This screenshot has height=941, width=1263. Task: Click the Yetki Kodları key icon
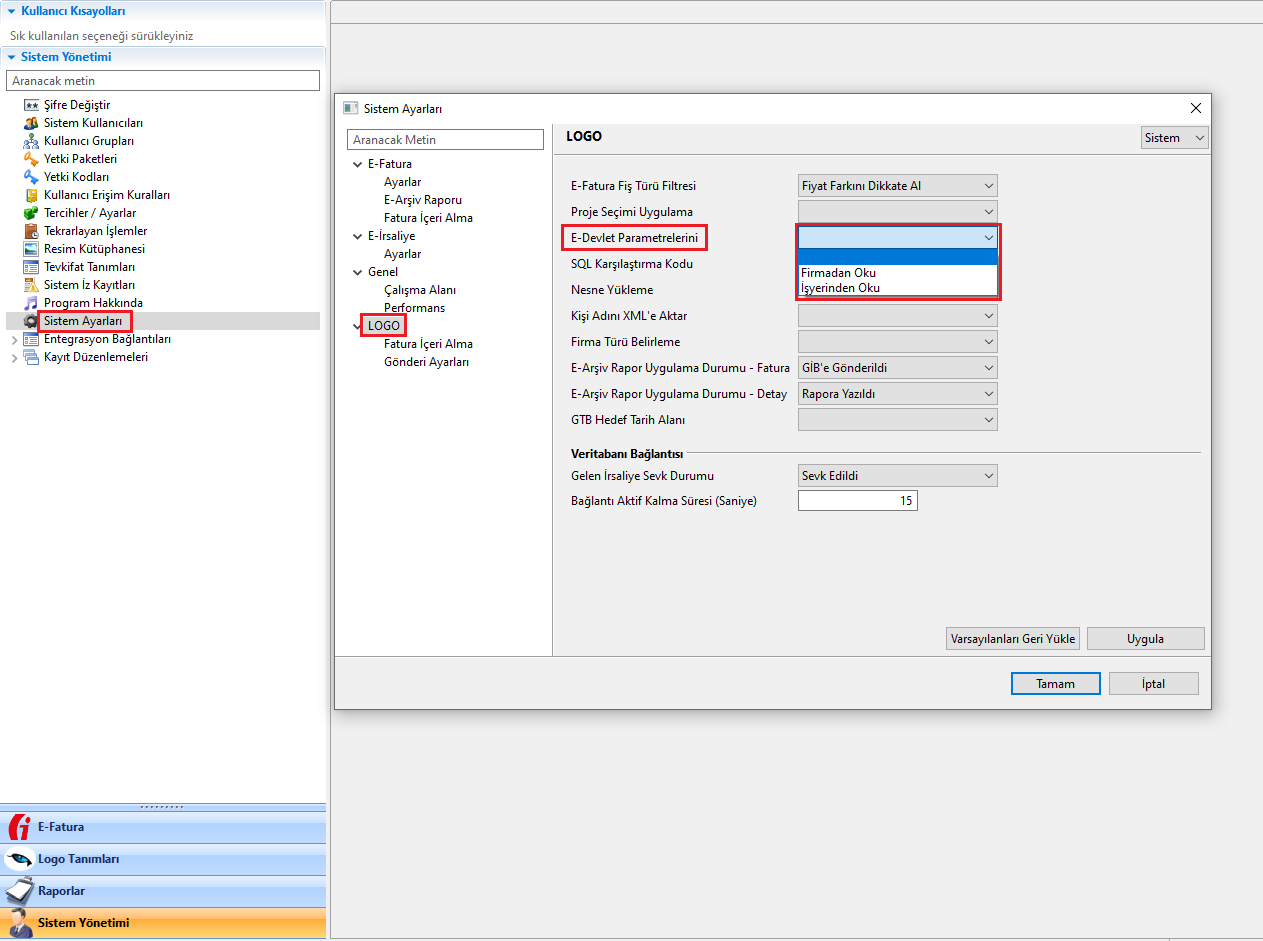coord(31,177)
